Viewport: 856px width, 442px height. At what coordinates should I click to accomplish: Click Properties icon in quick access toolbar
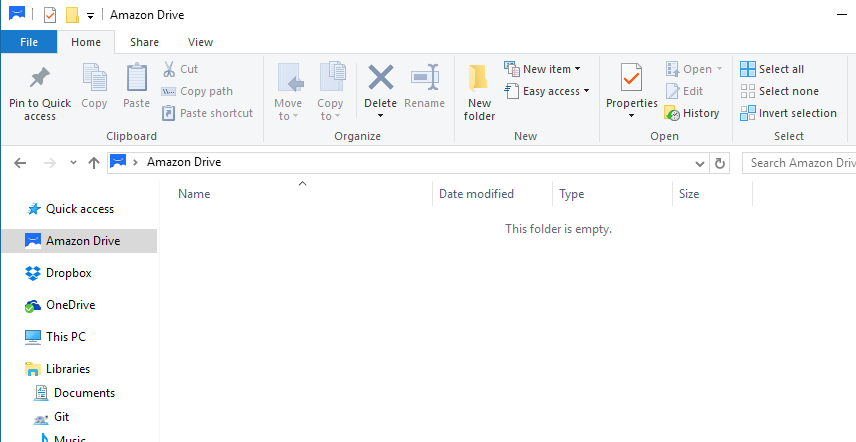tap(50, 15)
